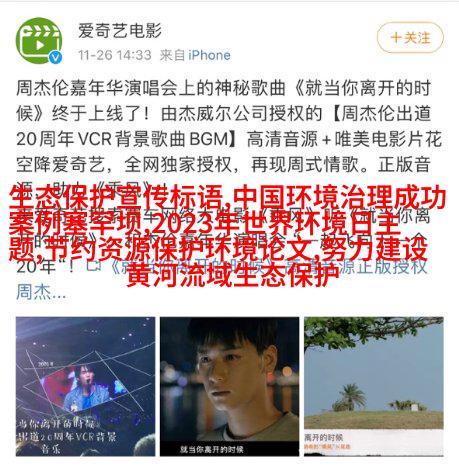
Task: Open the 爱奇艺电影 green clapperboard avatar
Action: coord(39,41)
